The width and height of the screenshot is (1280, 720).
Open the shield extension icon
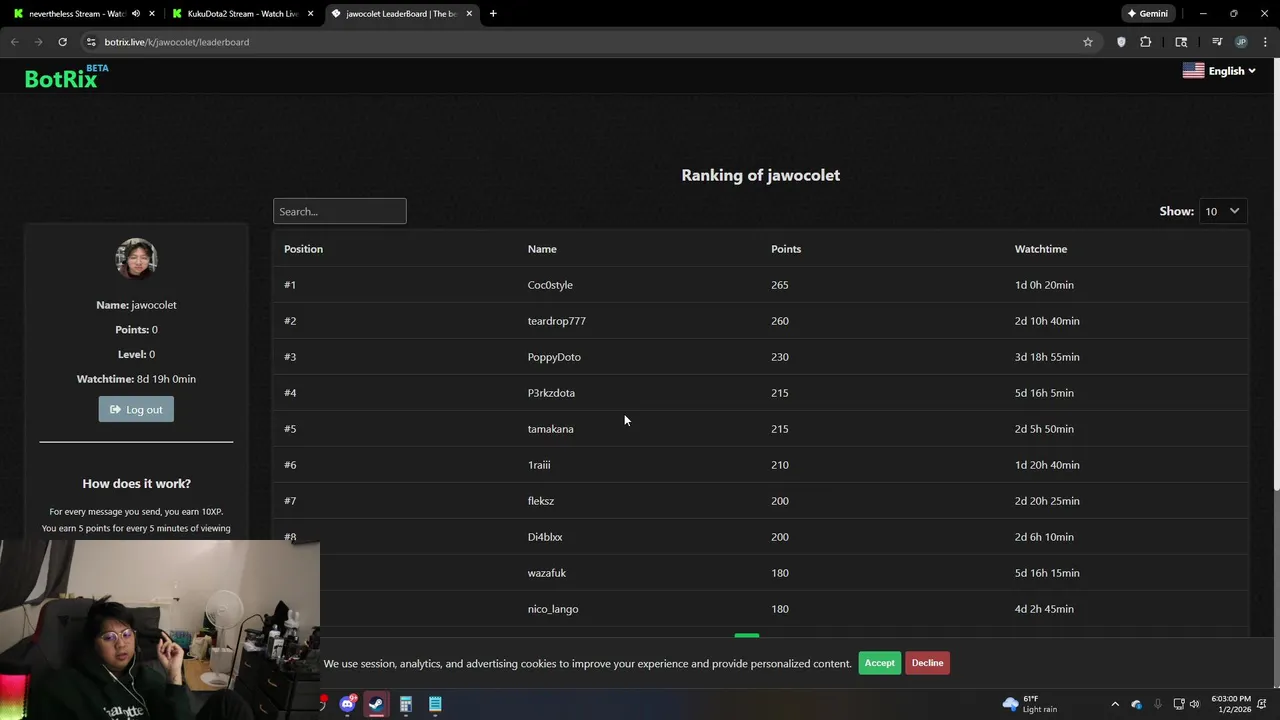coord(1121,42)
